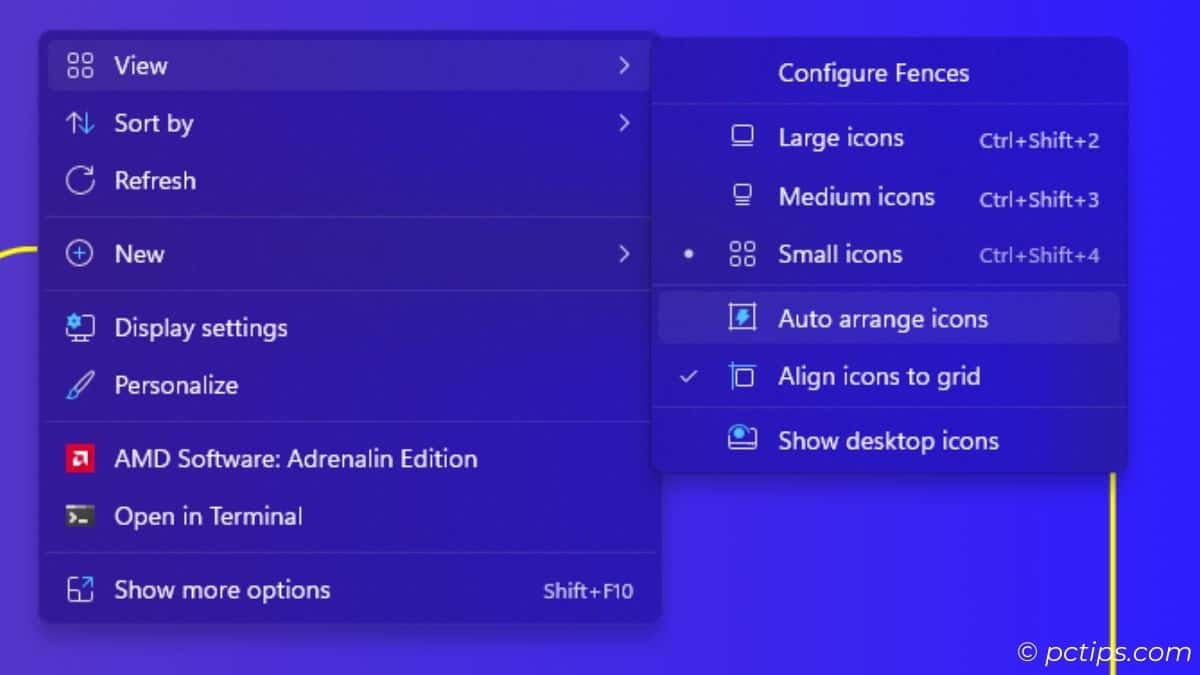Click the Sort by arrows icon
1200x675 pixels.
point(80,123)
